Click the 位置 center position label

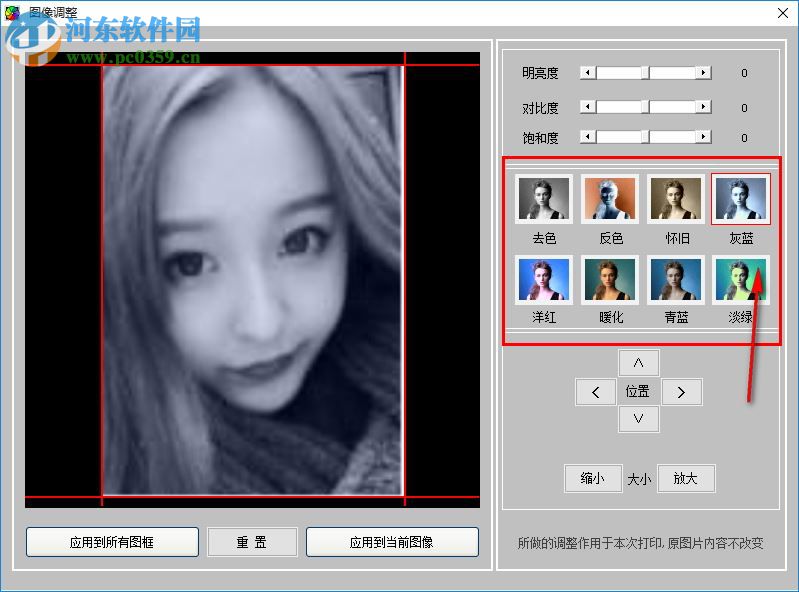(638, 391)
